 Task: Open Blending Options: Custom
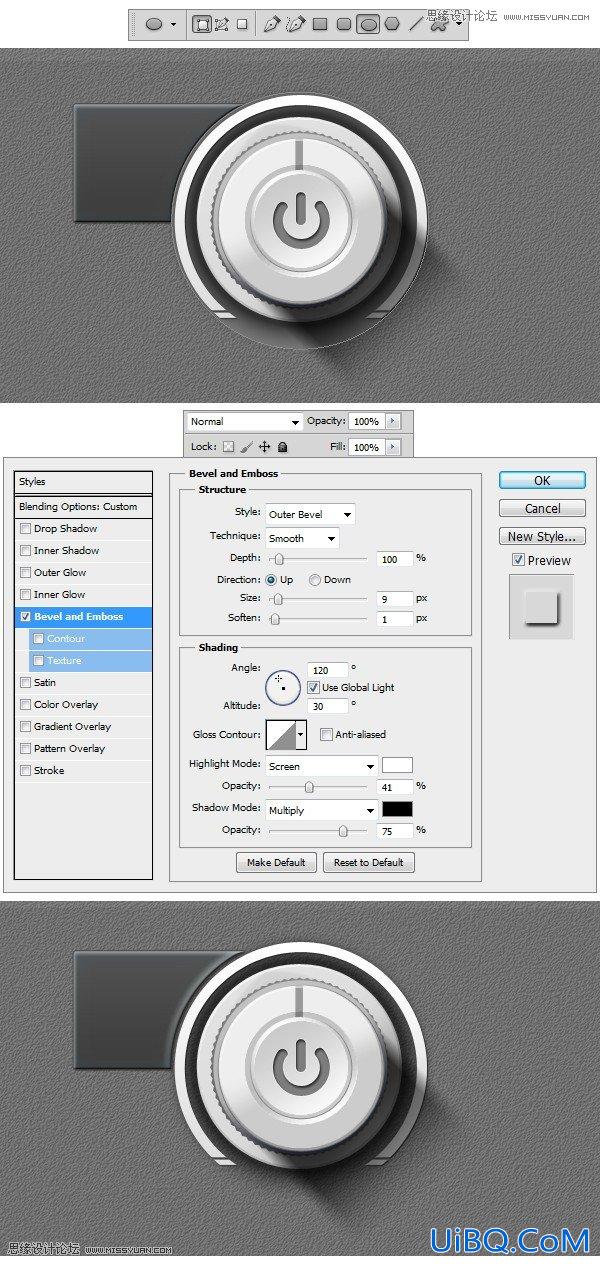pos(83,507)
